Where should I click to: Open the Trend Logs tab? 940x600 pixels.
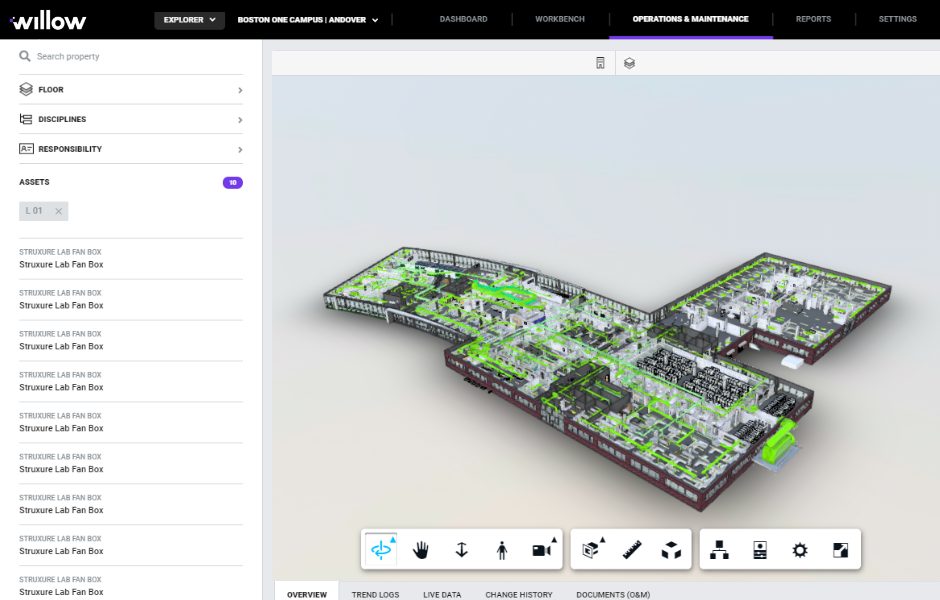click(x=375, y=594)
